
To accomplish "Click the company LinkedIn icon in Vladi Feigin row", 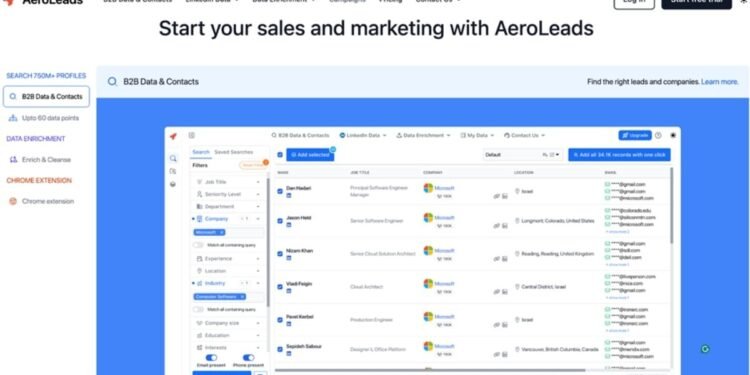I will tap(505, 292).
